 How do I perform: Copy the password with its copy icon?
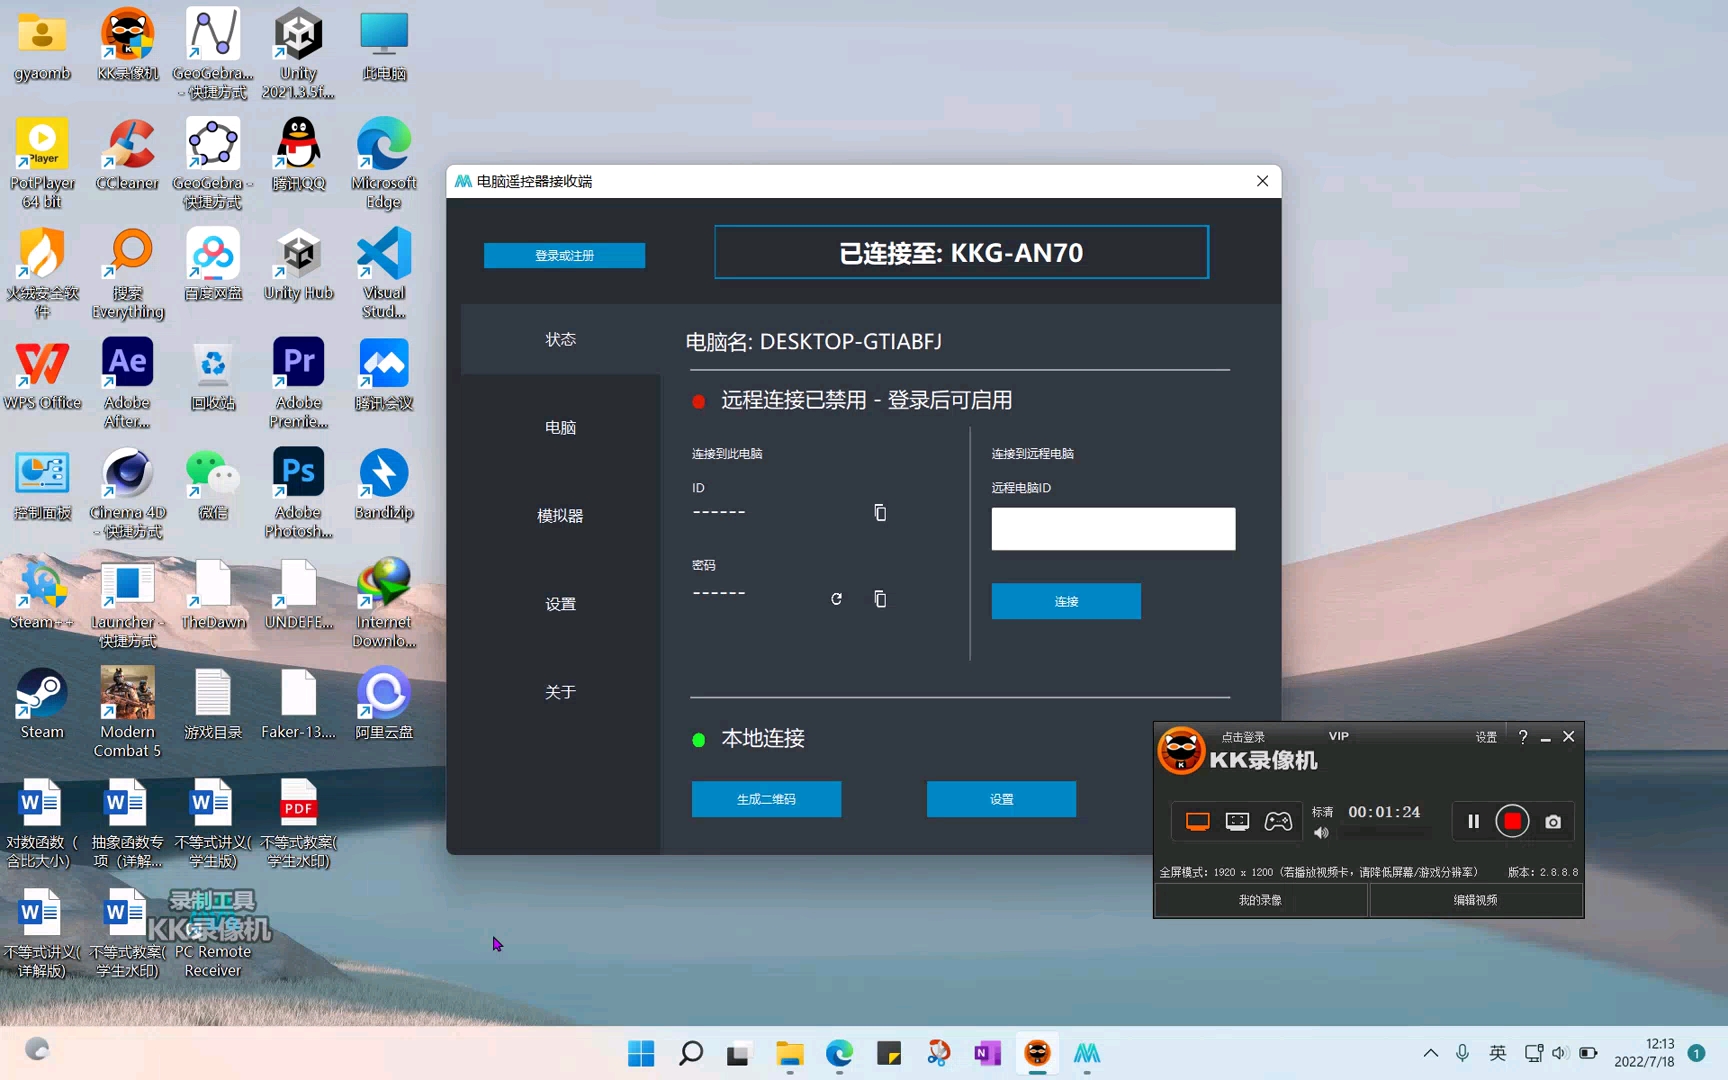click(880, 599)
